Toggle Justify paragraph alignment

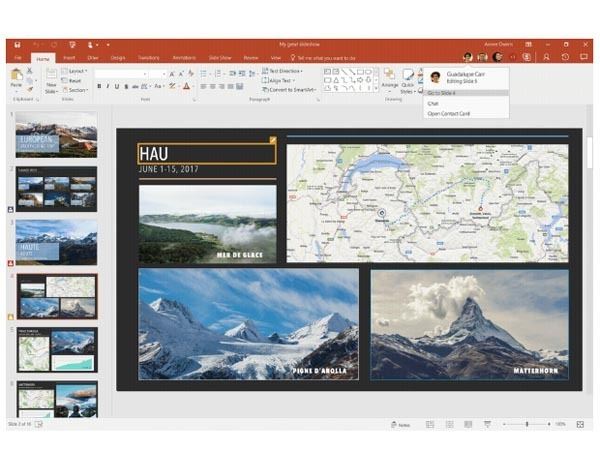(x=231, y=87)
